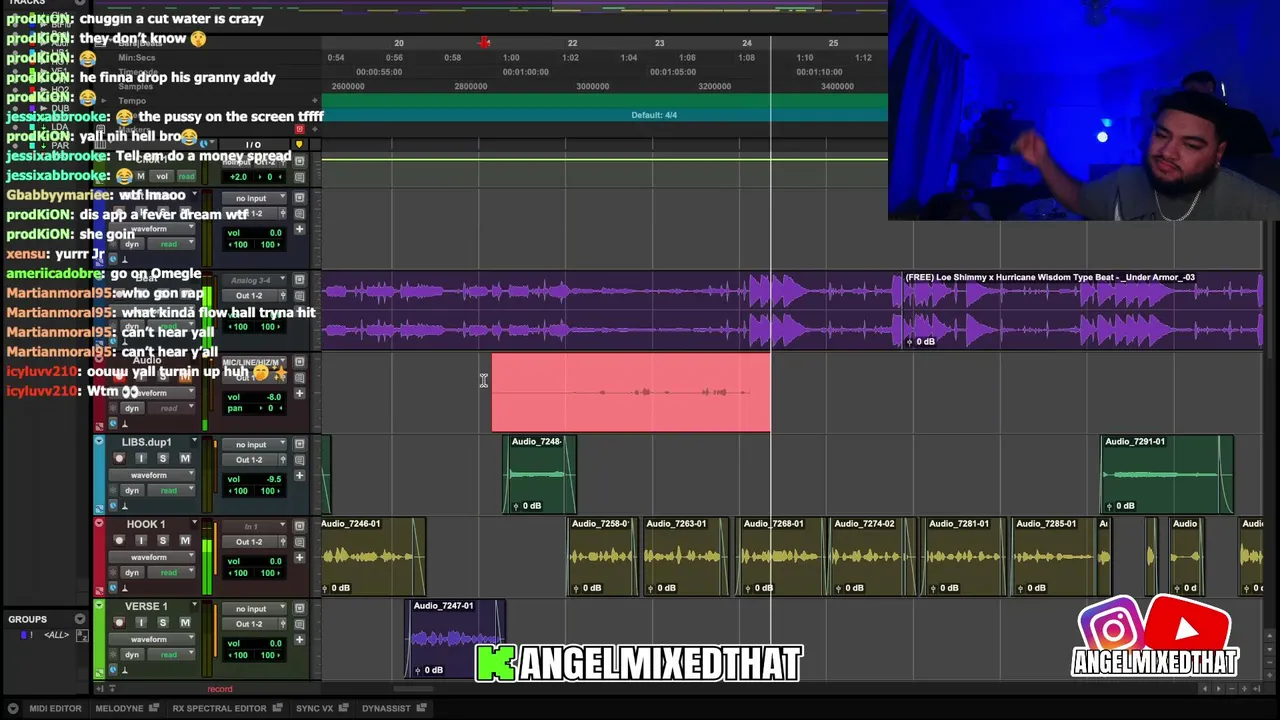Record-enable the VERSE 1 track
The height and width of the screenshot is (720, 1280).
pyautogui.click(x=119, y=622)
